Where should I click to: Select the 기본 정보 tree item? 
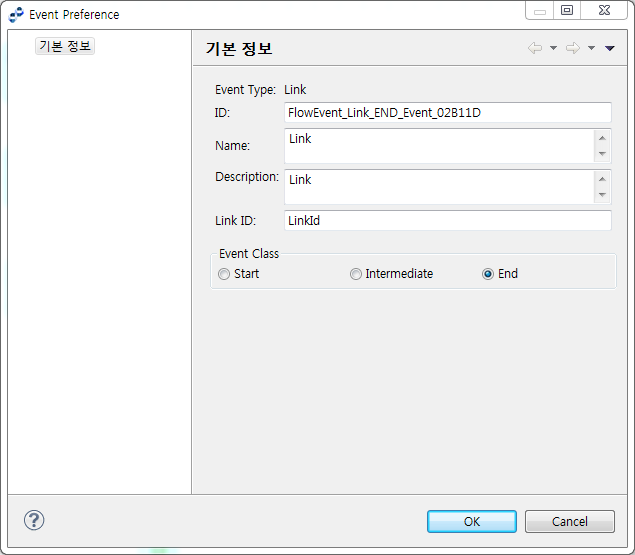coord(65,46)
